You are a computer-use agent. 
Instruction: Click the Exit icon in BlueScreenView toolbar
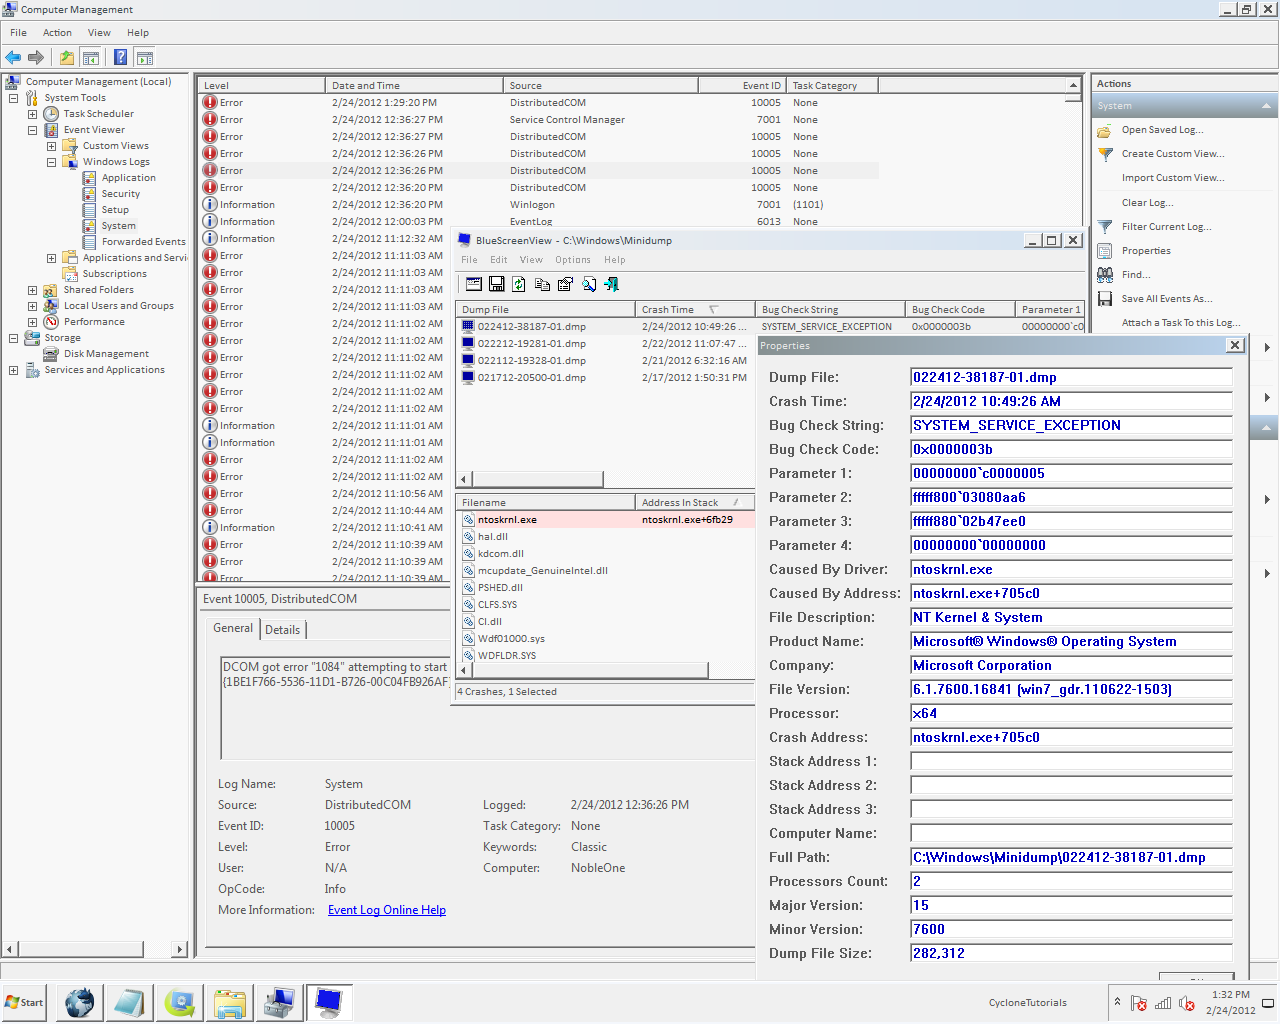[612, 284]
